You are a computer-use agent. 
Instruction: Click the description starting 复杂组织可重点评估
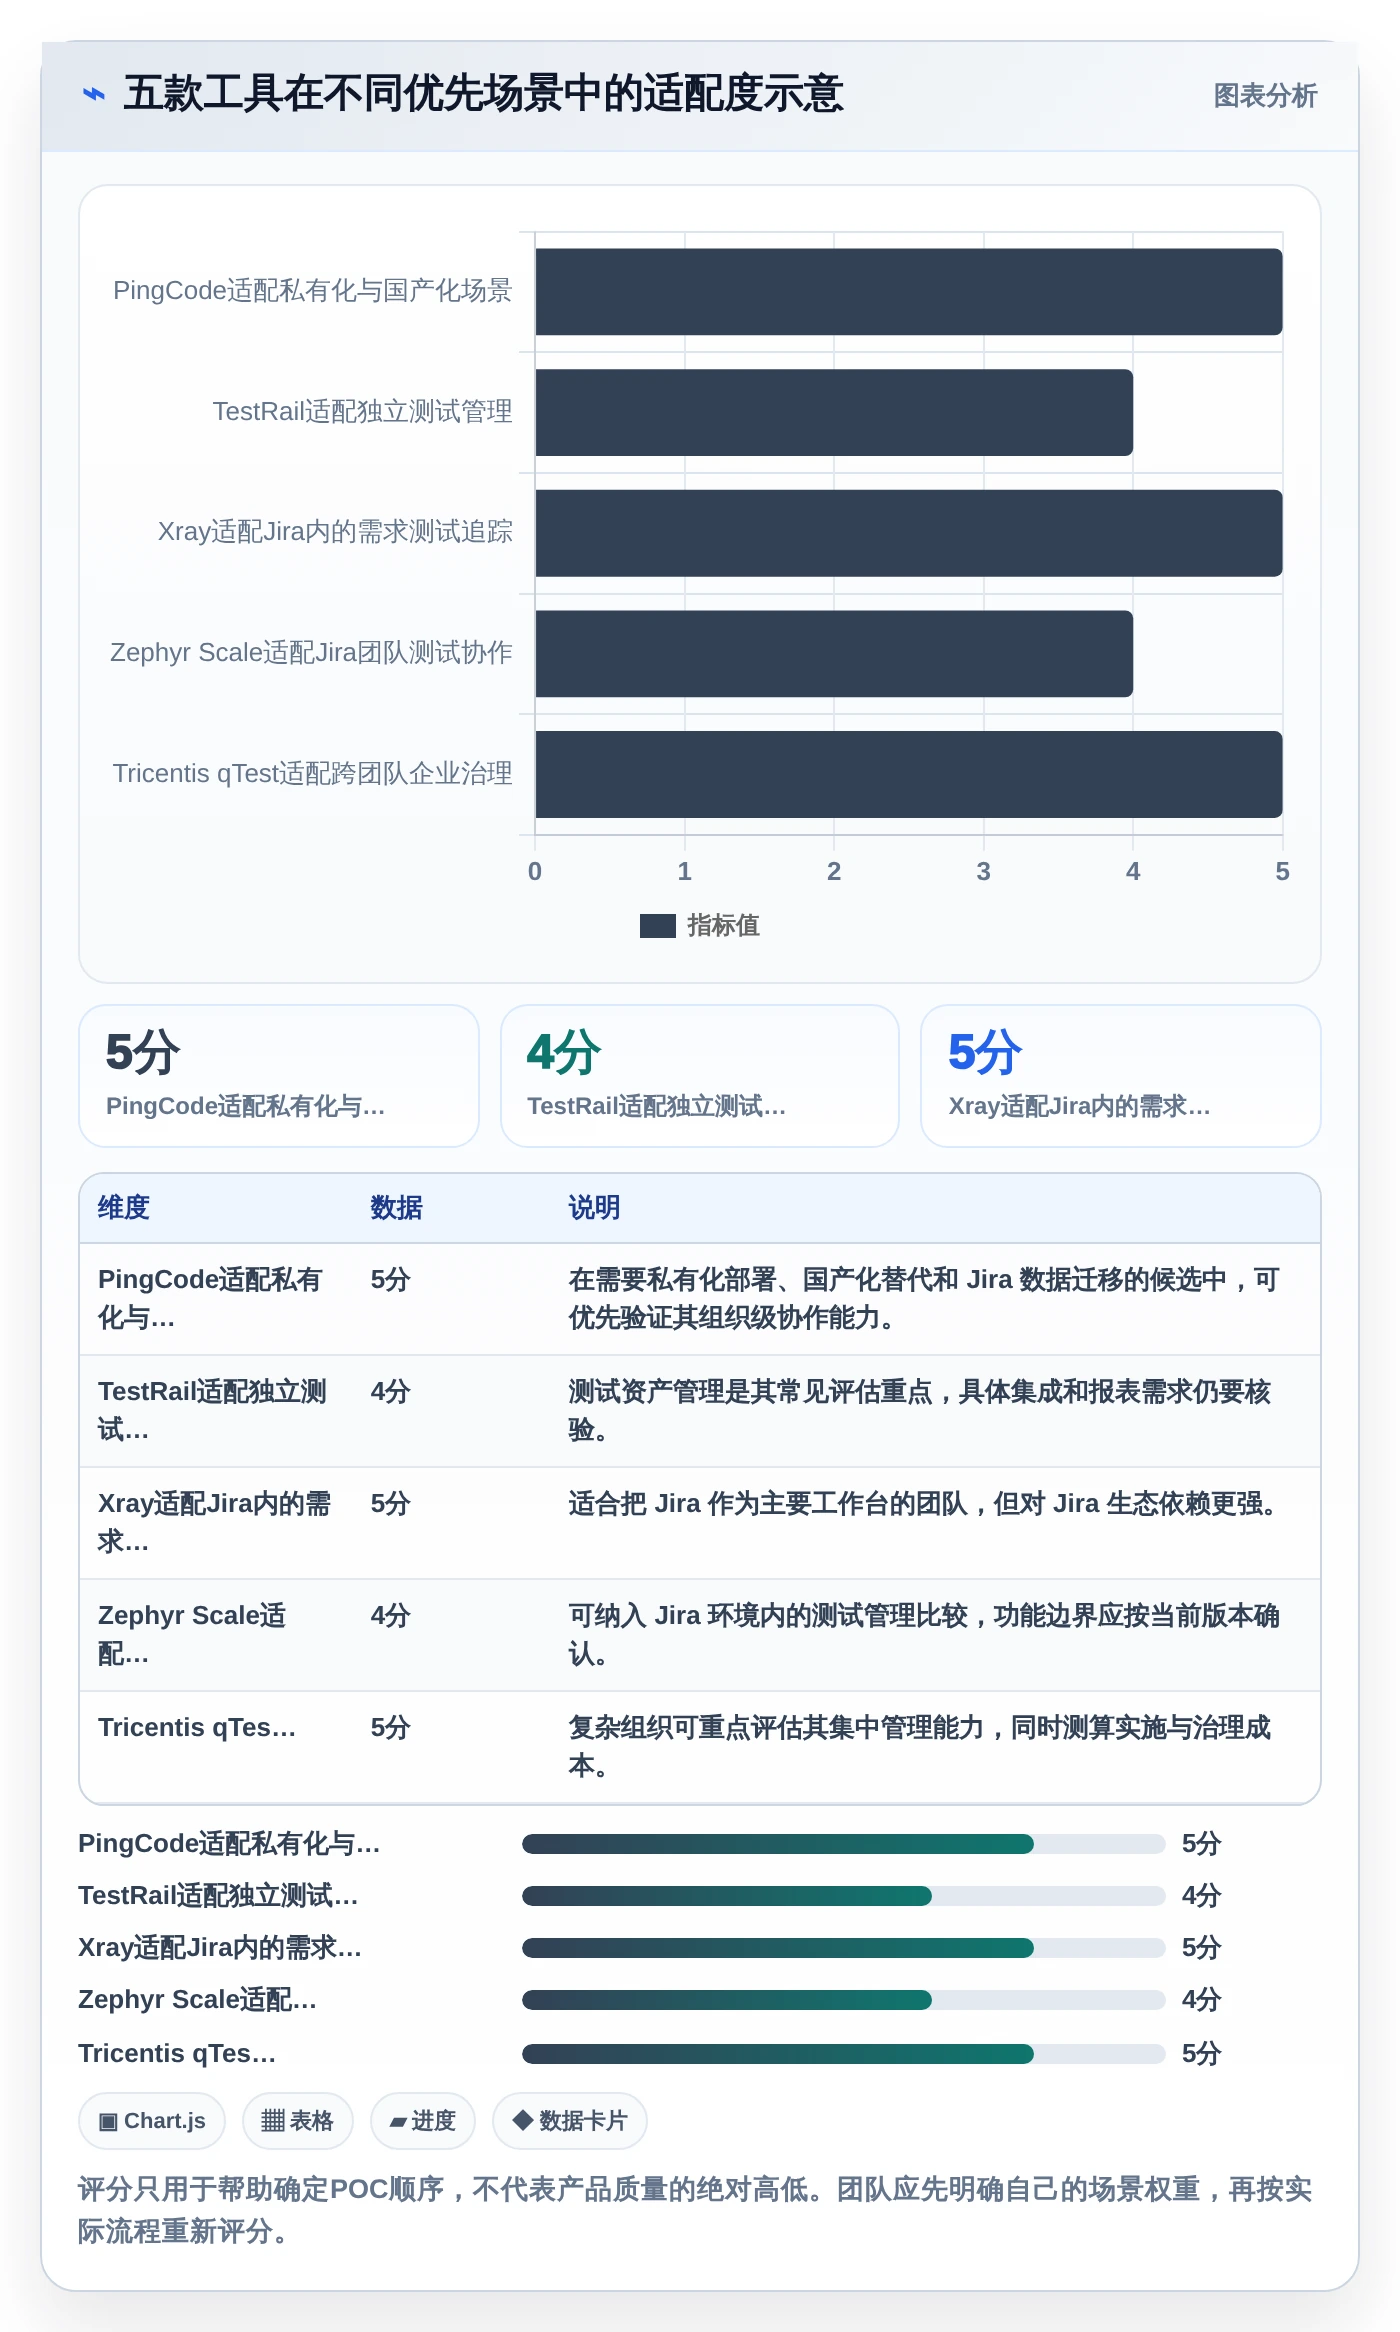coord(920,1747)
